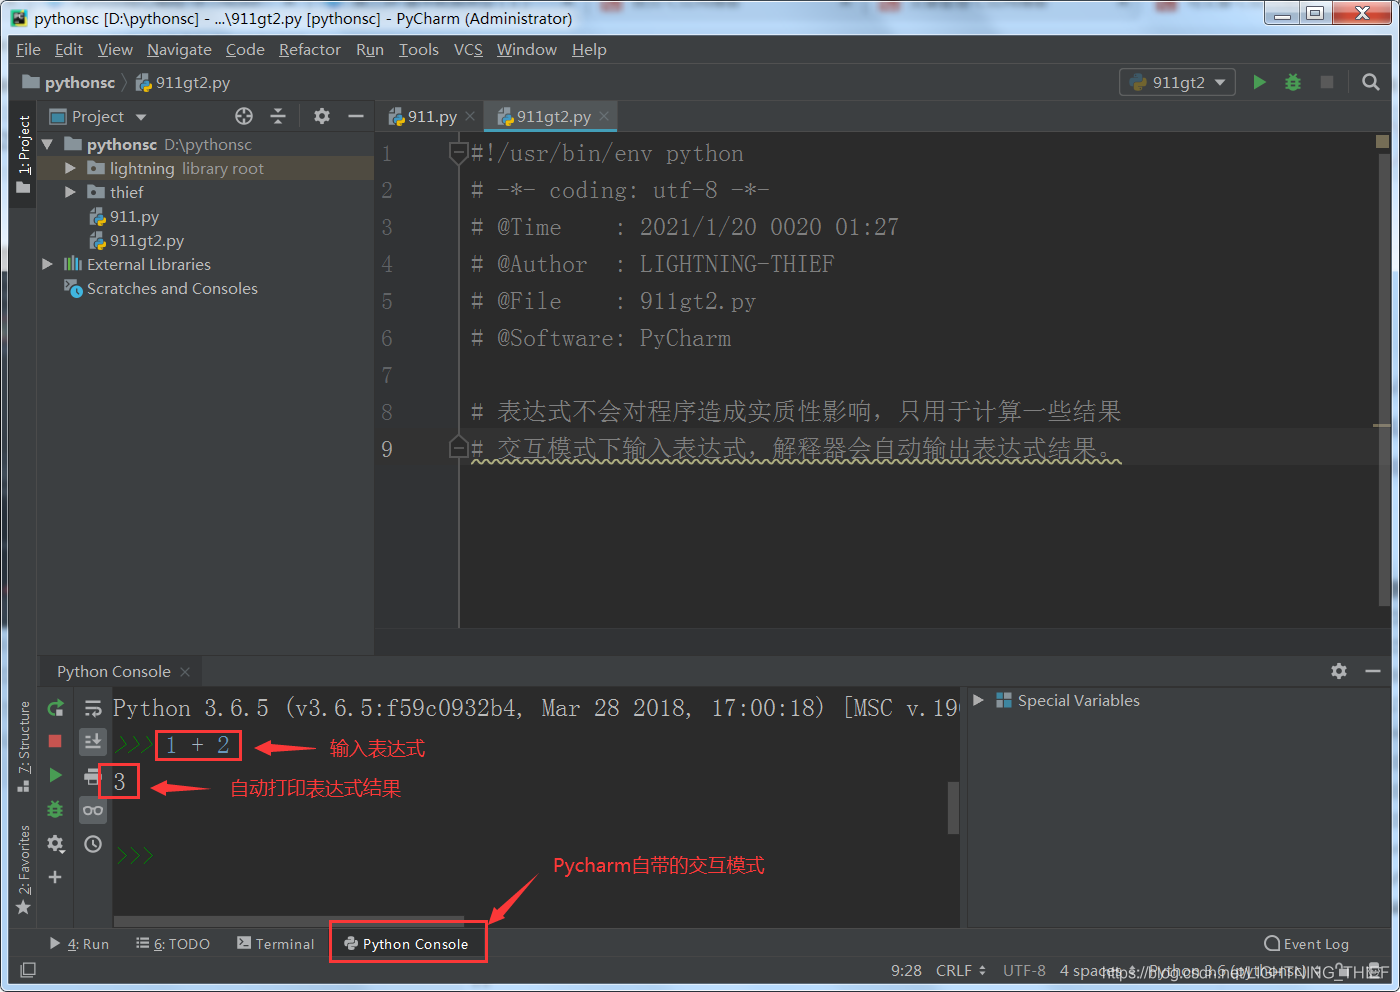Print the console output
1400x992 pixels.
[x=90, y=776]
